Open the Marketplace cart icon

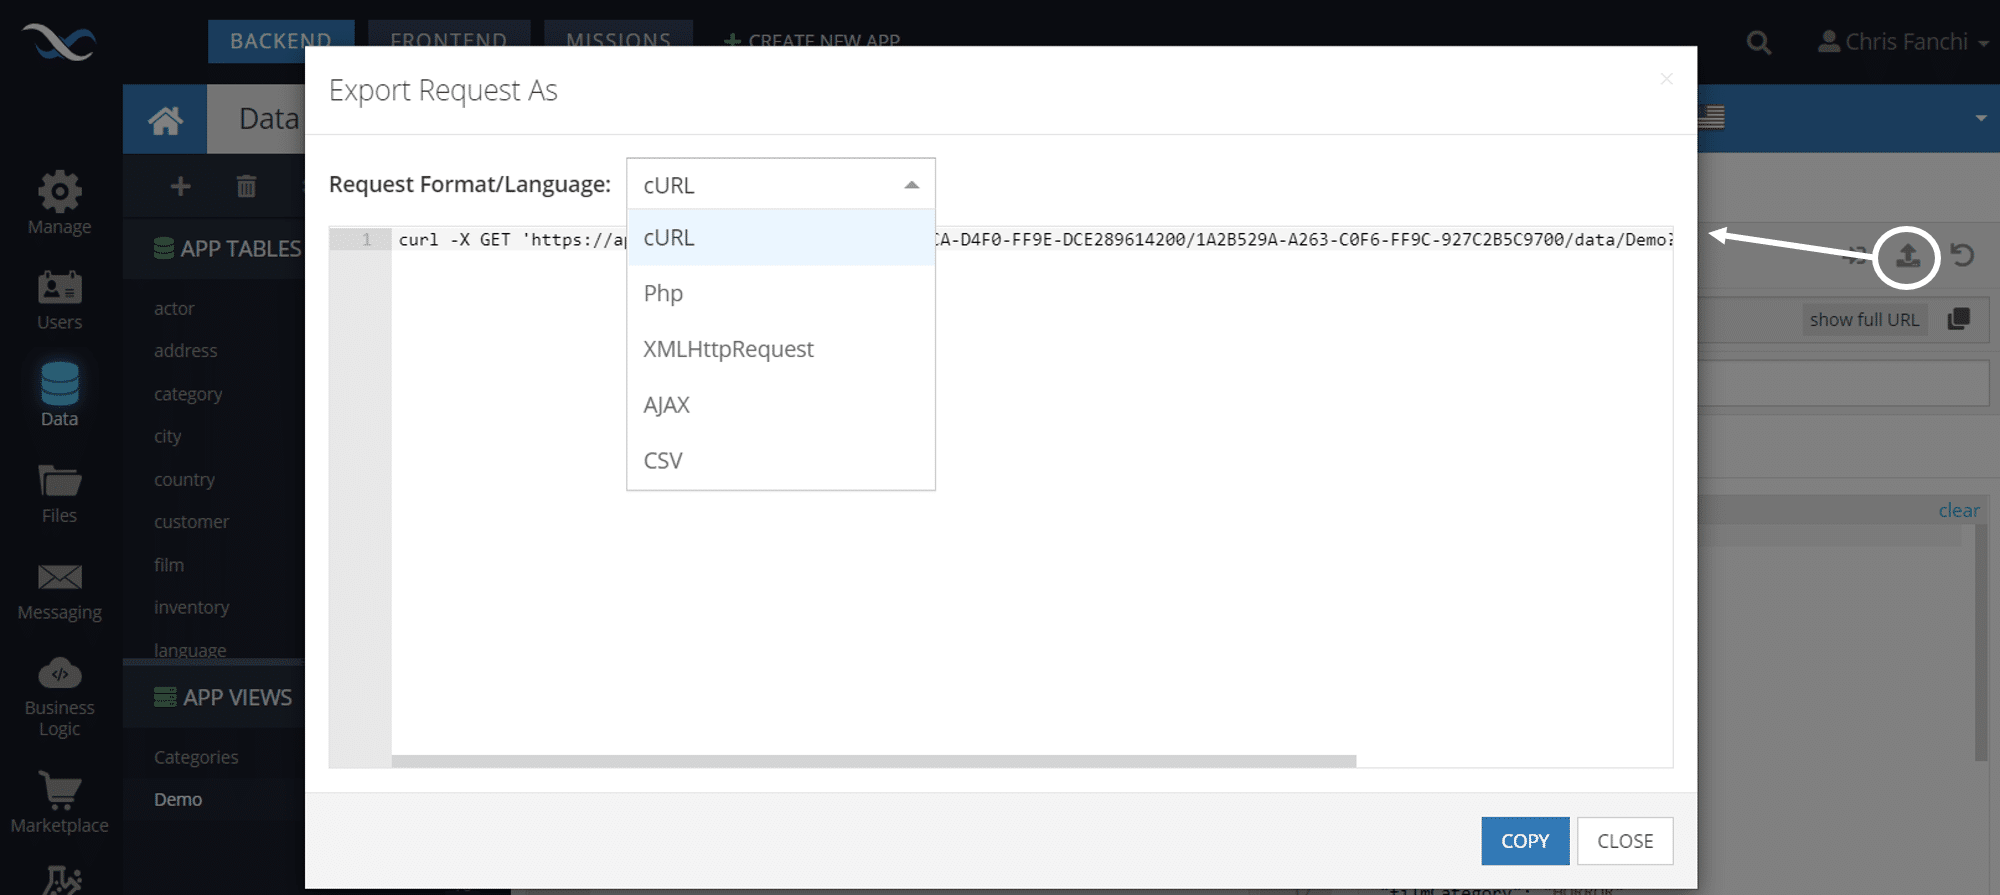59,791
